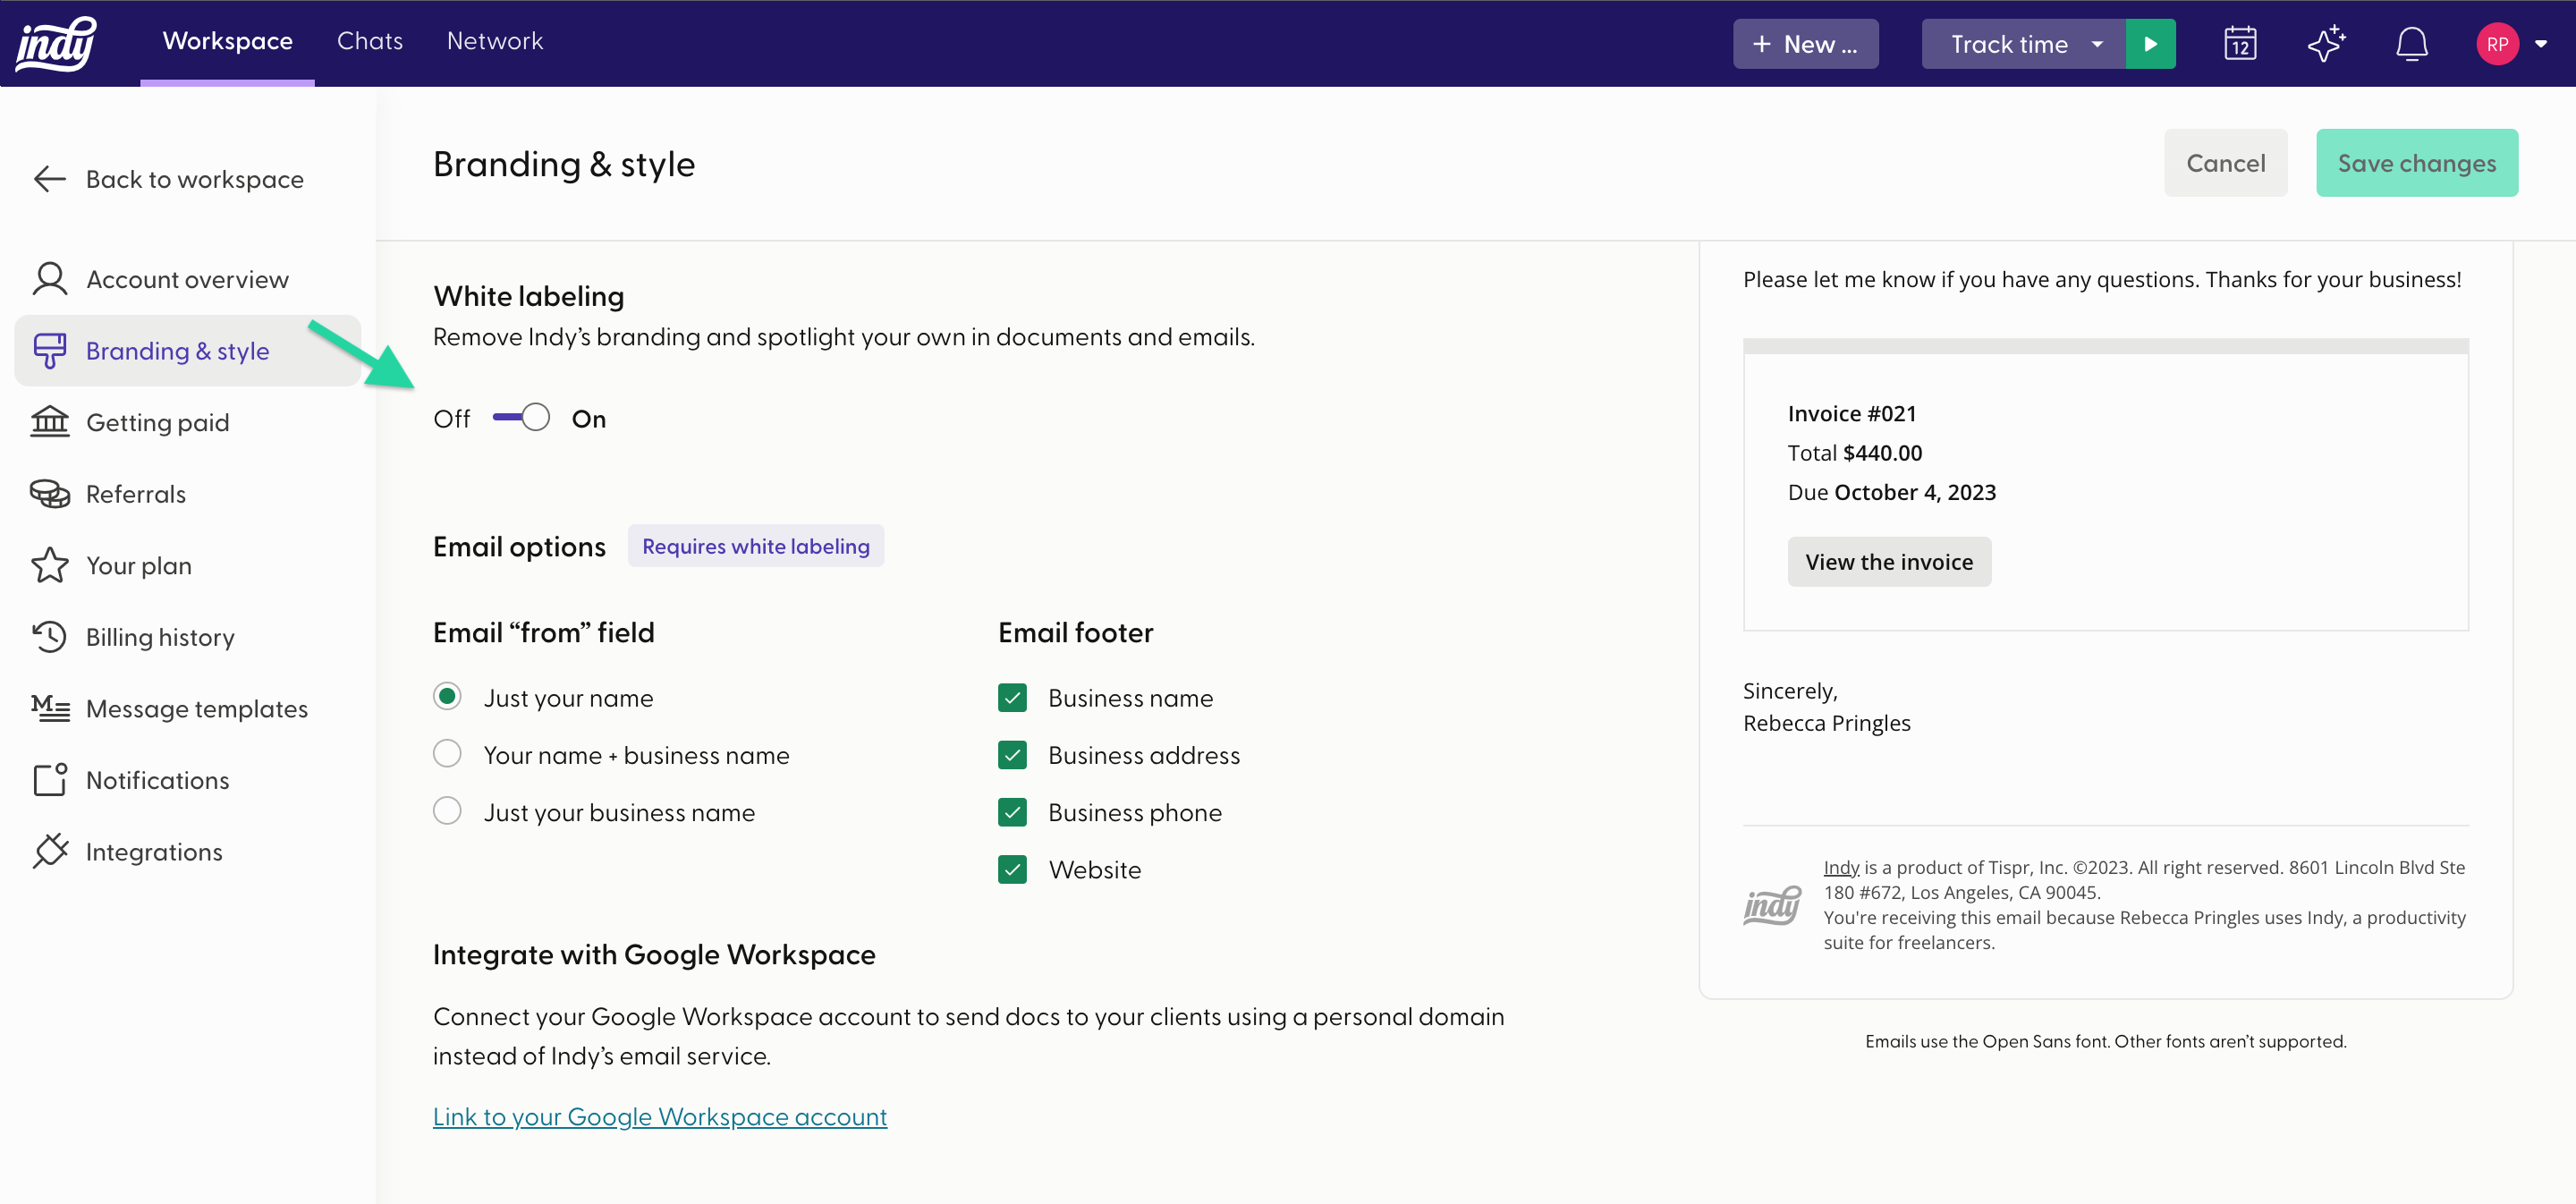Click the RP profile avatar
Image resolution: width=2576 pixels, height=1204 pixels.
pyautogui.click(x=2497, y=44)
